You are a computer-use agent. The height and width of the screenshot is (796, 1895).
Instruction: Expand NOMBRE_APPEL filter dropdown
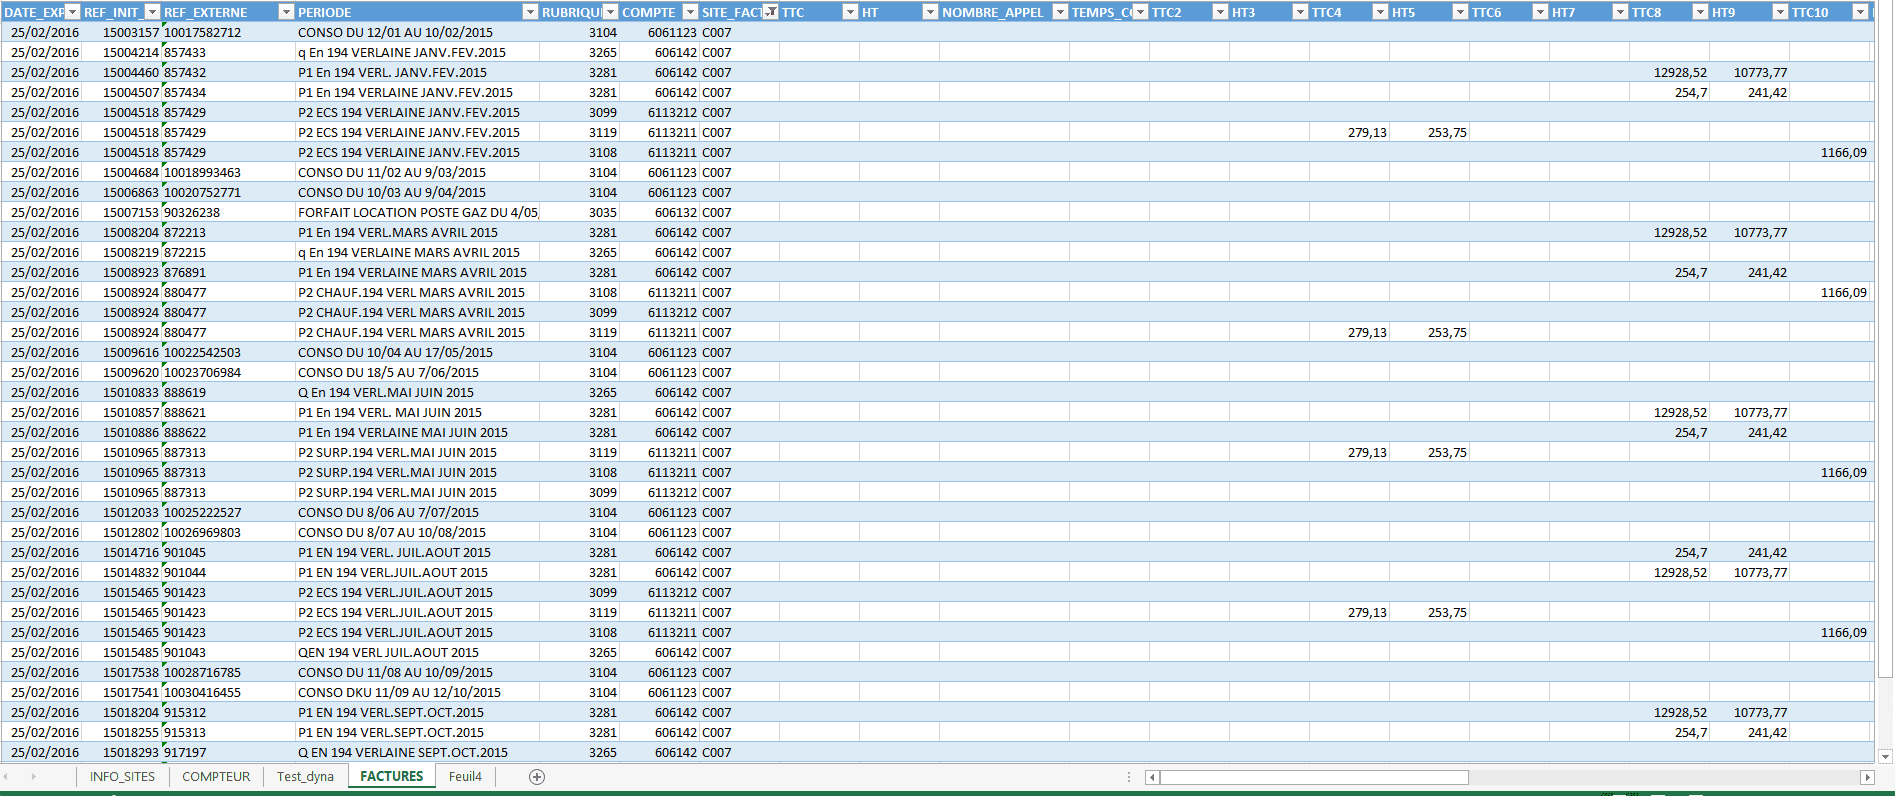pyautogui.click(x=1060, y=12)
